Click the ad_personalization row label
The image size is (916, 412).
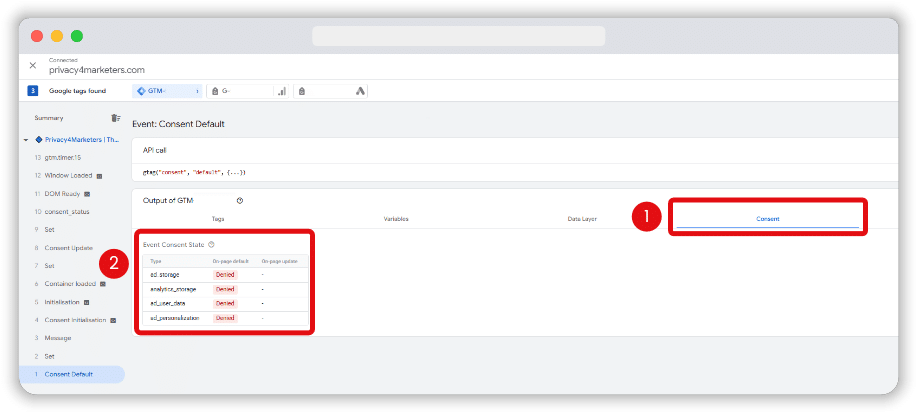pyautogui.click(x=175, y=318)
